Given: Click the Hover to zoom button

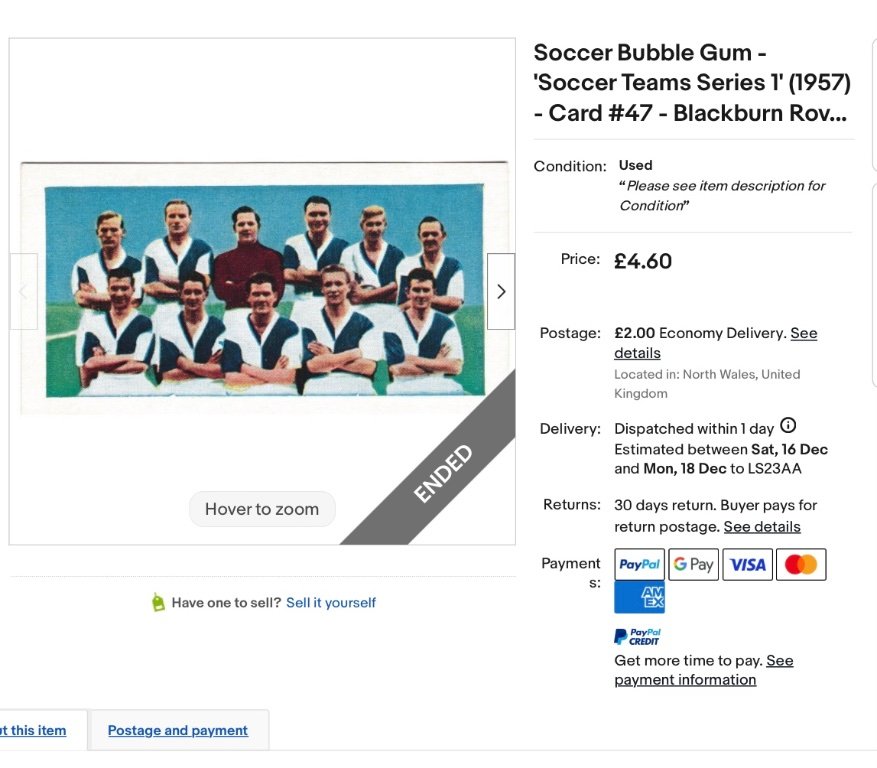Looking at the screenshot, I should (262, 509).
